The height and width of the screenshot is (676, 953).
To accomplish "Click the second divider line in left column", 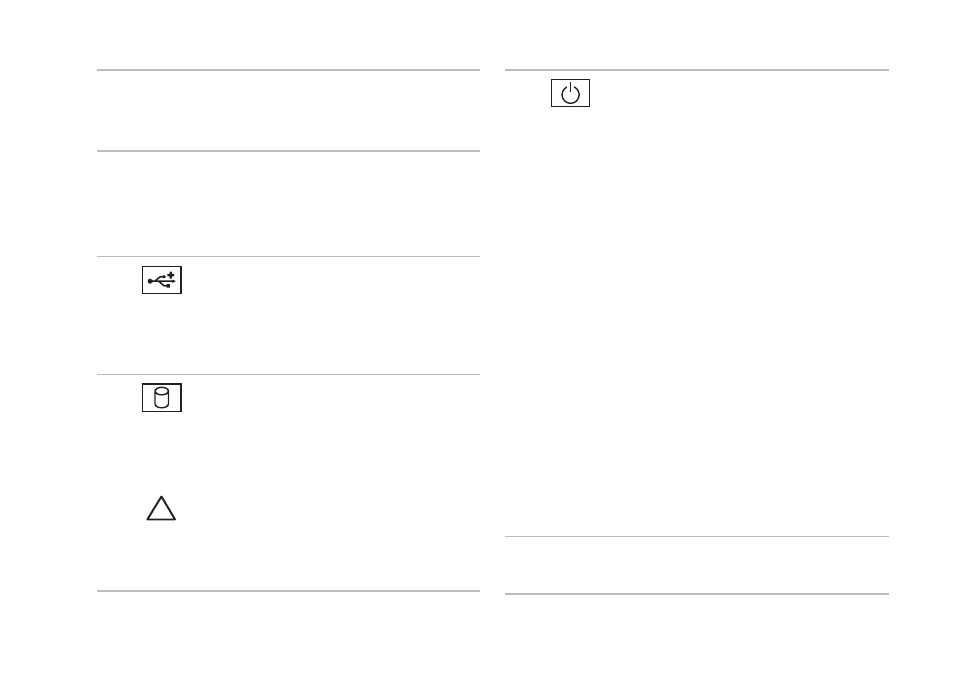I will point(288,151).
